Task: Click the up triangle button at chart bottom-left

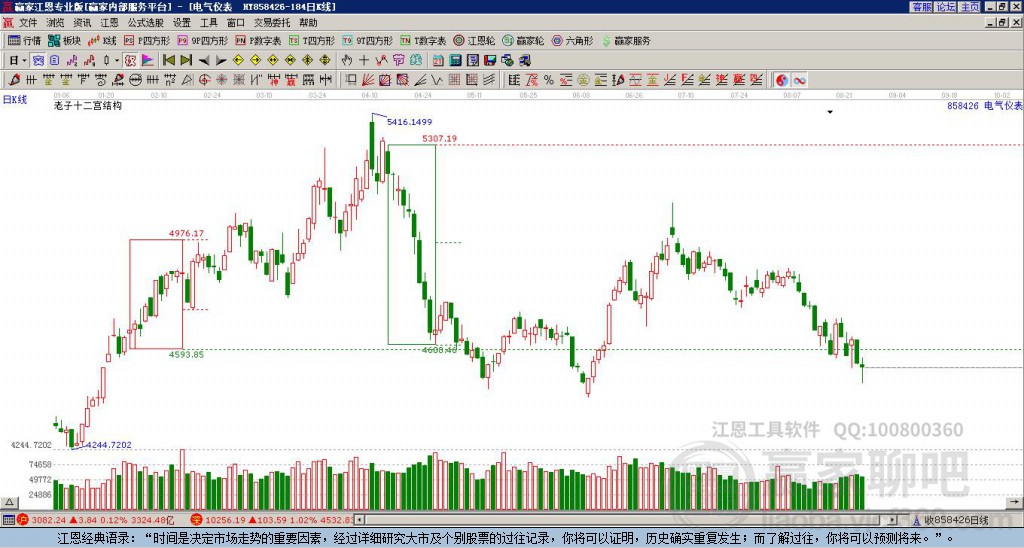Action: point(8,503)
